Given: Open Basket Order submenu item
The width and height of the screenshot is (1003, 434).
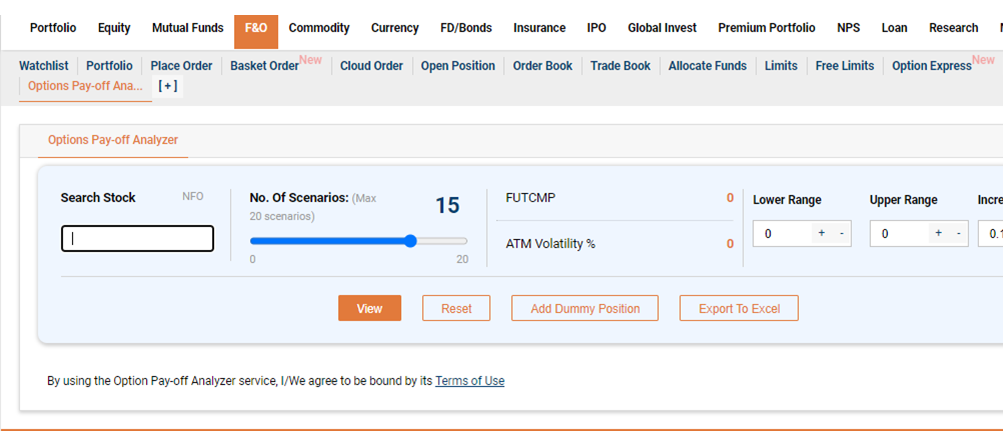Looking at the screenshot, I should 264,66.
